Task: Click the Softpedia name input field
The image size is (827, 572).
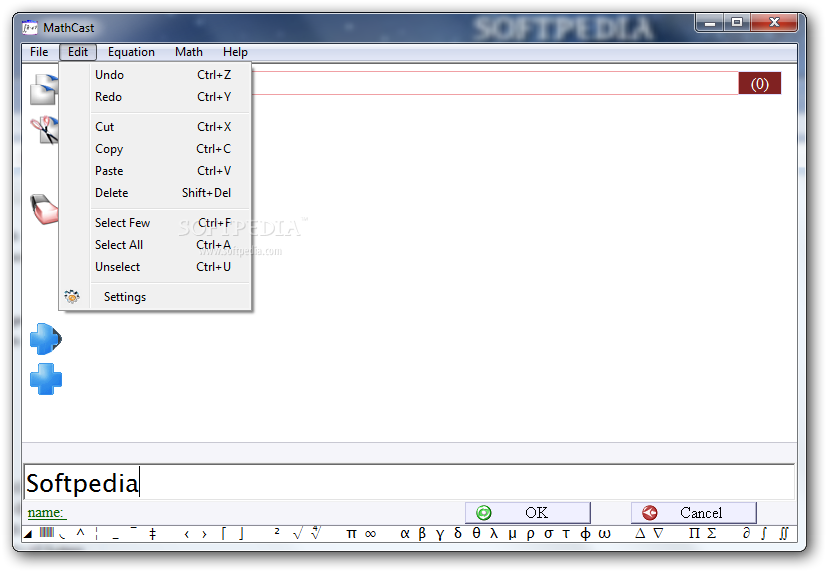Action: click(x=409, y=482)
